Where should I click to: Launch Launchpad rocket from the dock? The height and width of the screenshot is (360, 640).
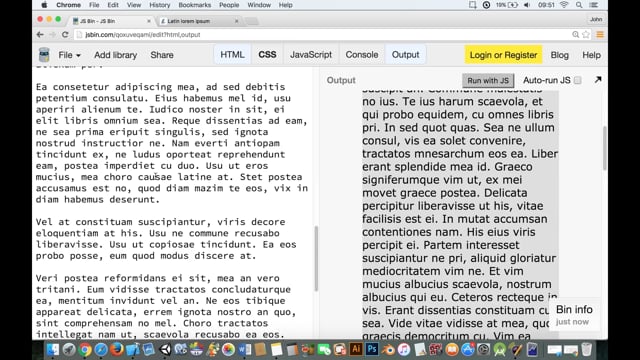click(x=69, y=350)
